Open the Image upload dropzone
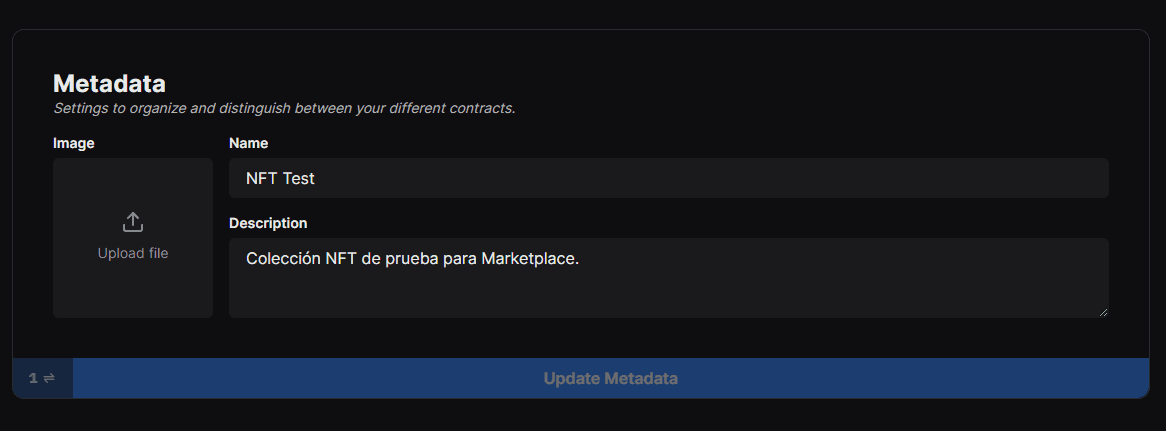 coord(132,238)
